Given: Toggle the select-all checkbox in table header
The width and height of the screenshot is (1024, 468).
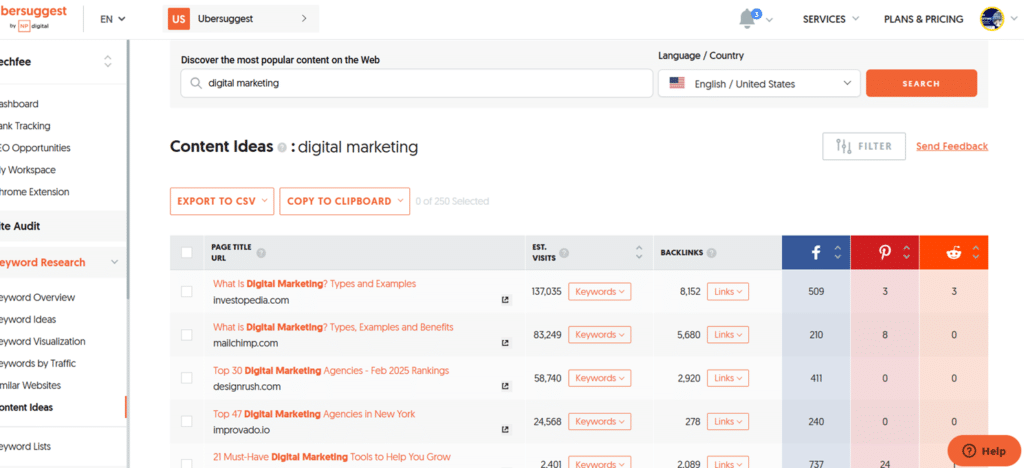Looking at the screenshot, I should [187, 253].
